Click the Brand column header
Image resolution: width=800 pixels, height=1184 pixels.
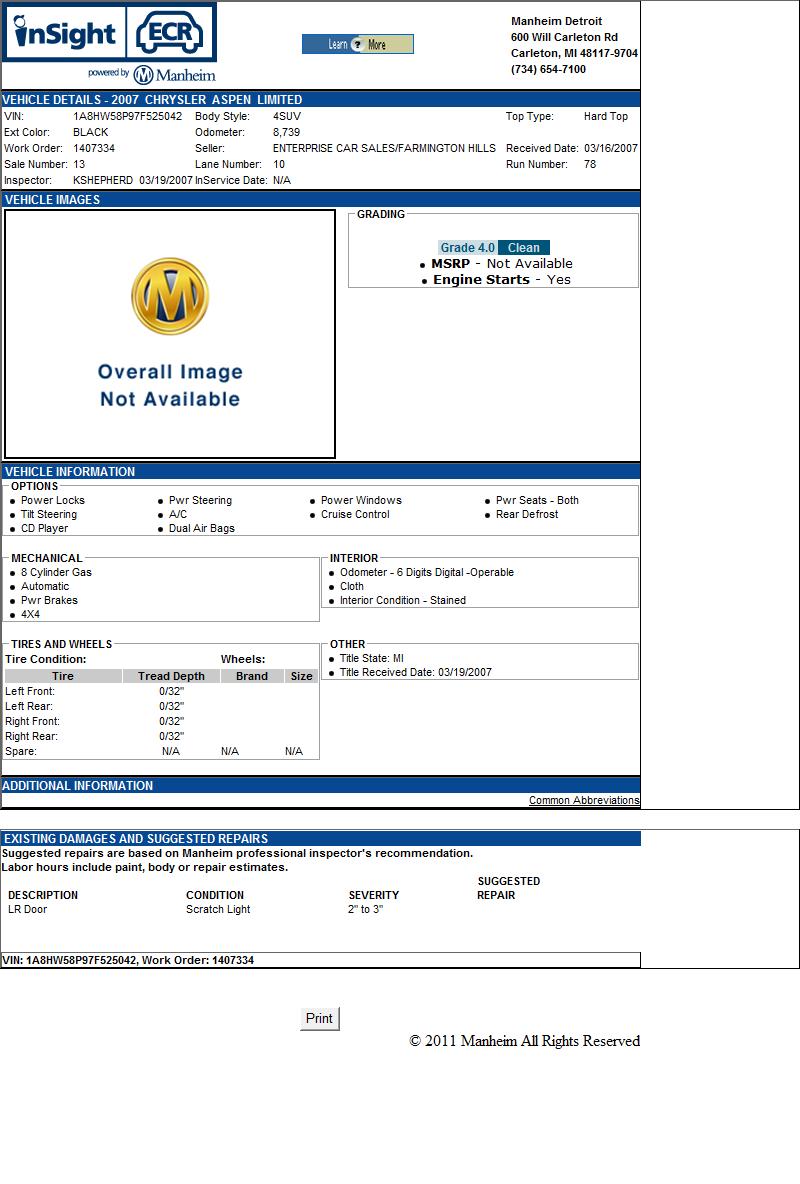[252, 677]
